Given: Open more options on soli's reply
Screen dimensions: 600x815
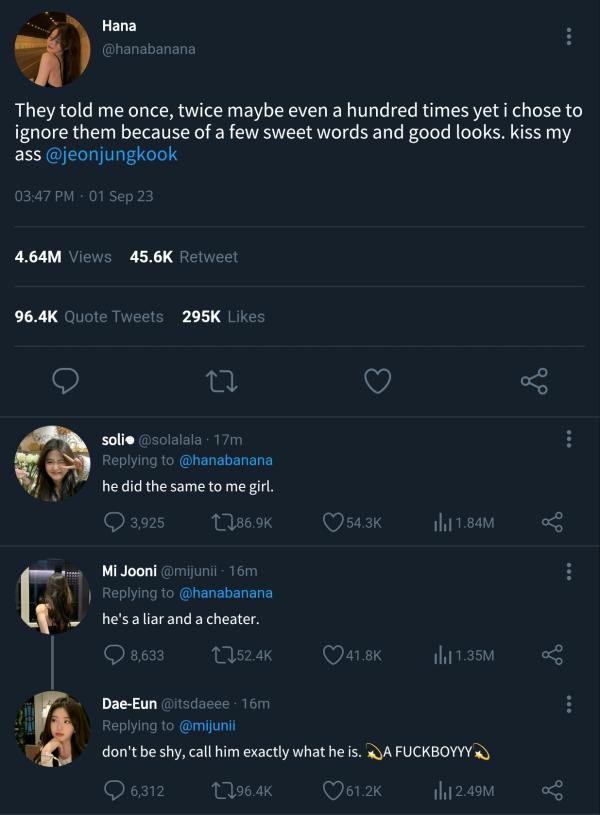Looking at the screenshot, I should point(569,438).
